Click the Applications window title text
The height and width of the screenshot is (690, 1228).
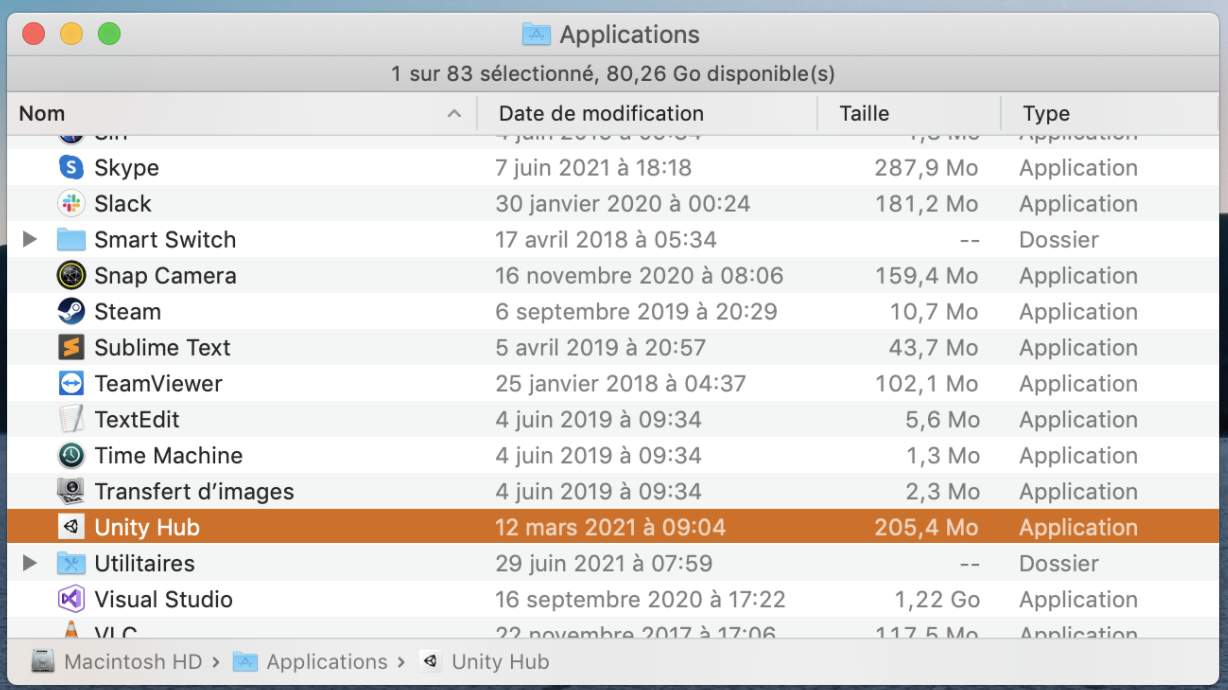[629, 35]
